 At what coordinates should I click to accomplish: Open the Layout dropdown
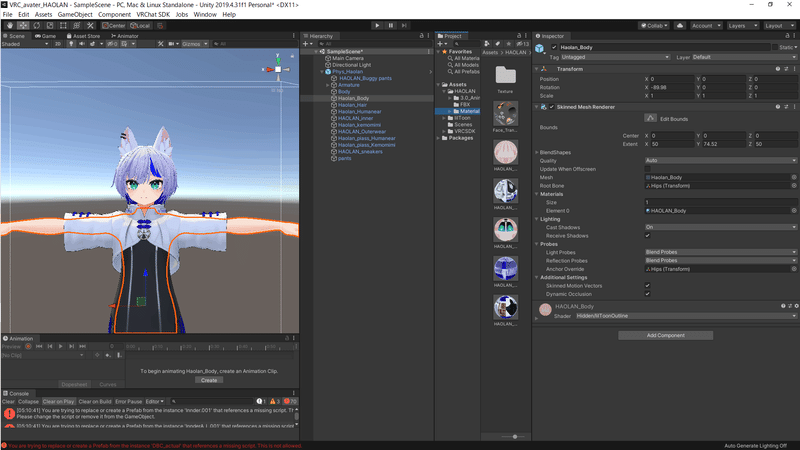coord(779,26)
